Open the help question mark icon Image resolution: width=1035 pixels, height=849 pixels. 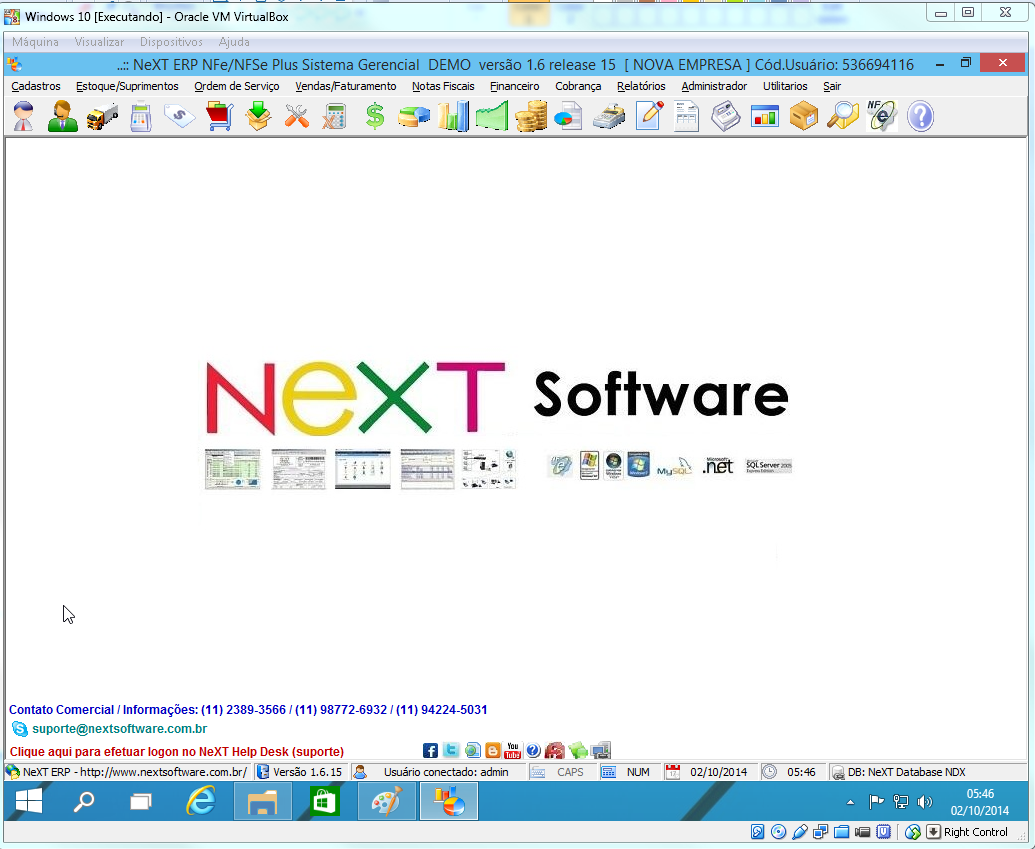919,116
